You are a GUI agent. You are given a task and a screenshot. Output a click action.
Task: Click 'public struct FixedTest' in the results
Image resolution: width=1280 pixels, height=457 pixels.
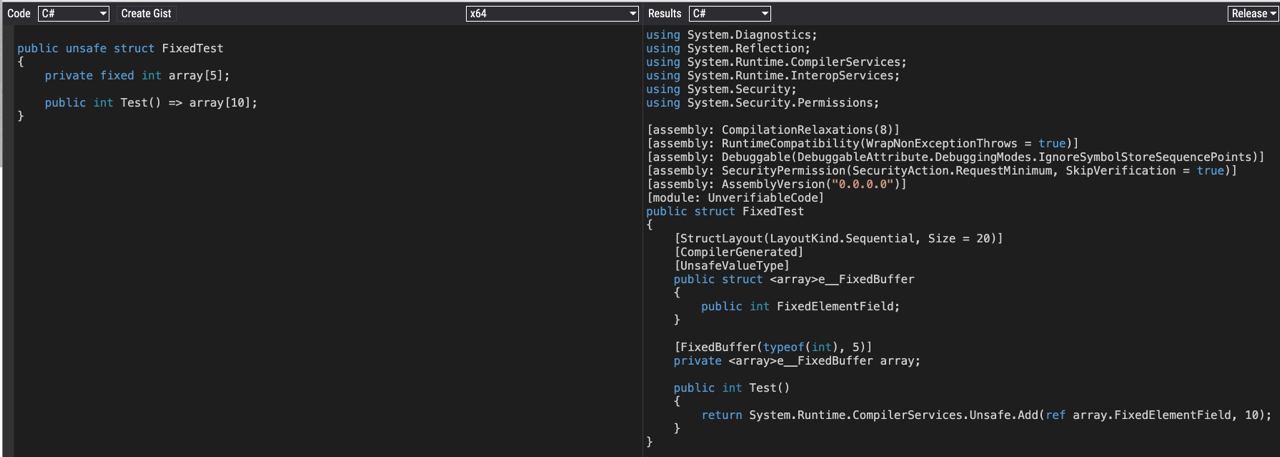click(725, 211)
